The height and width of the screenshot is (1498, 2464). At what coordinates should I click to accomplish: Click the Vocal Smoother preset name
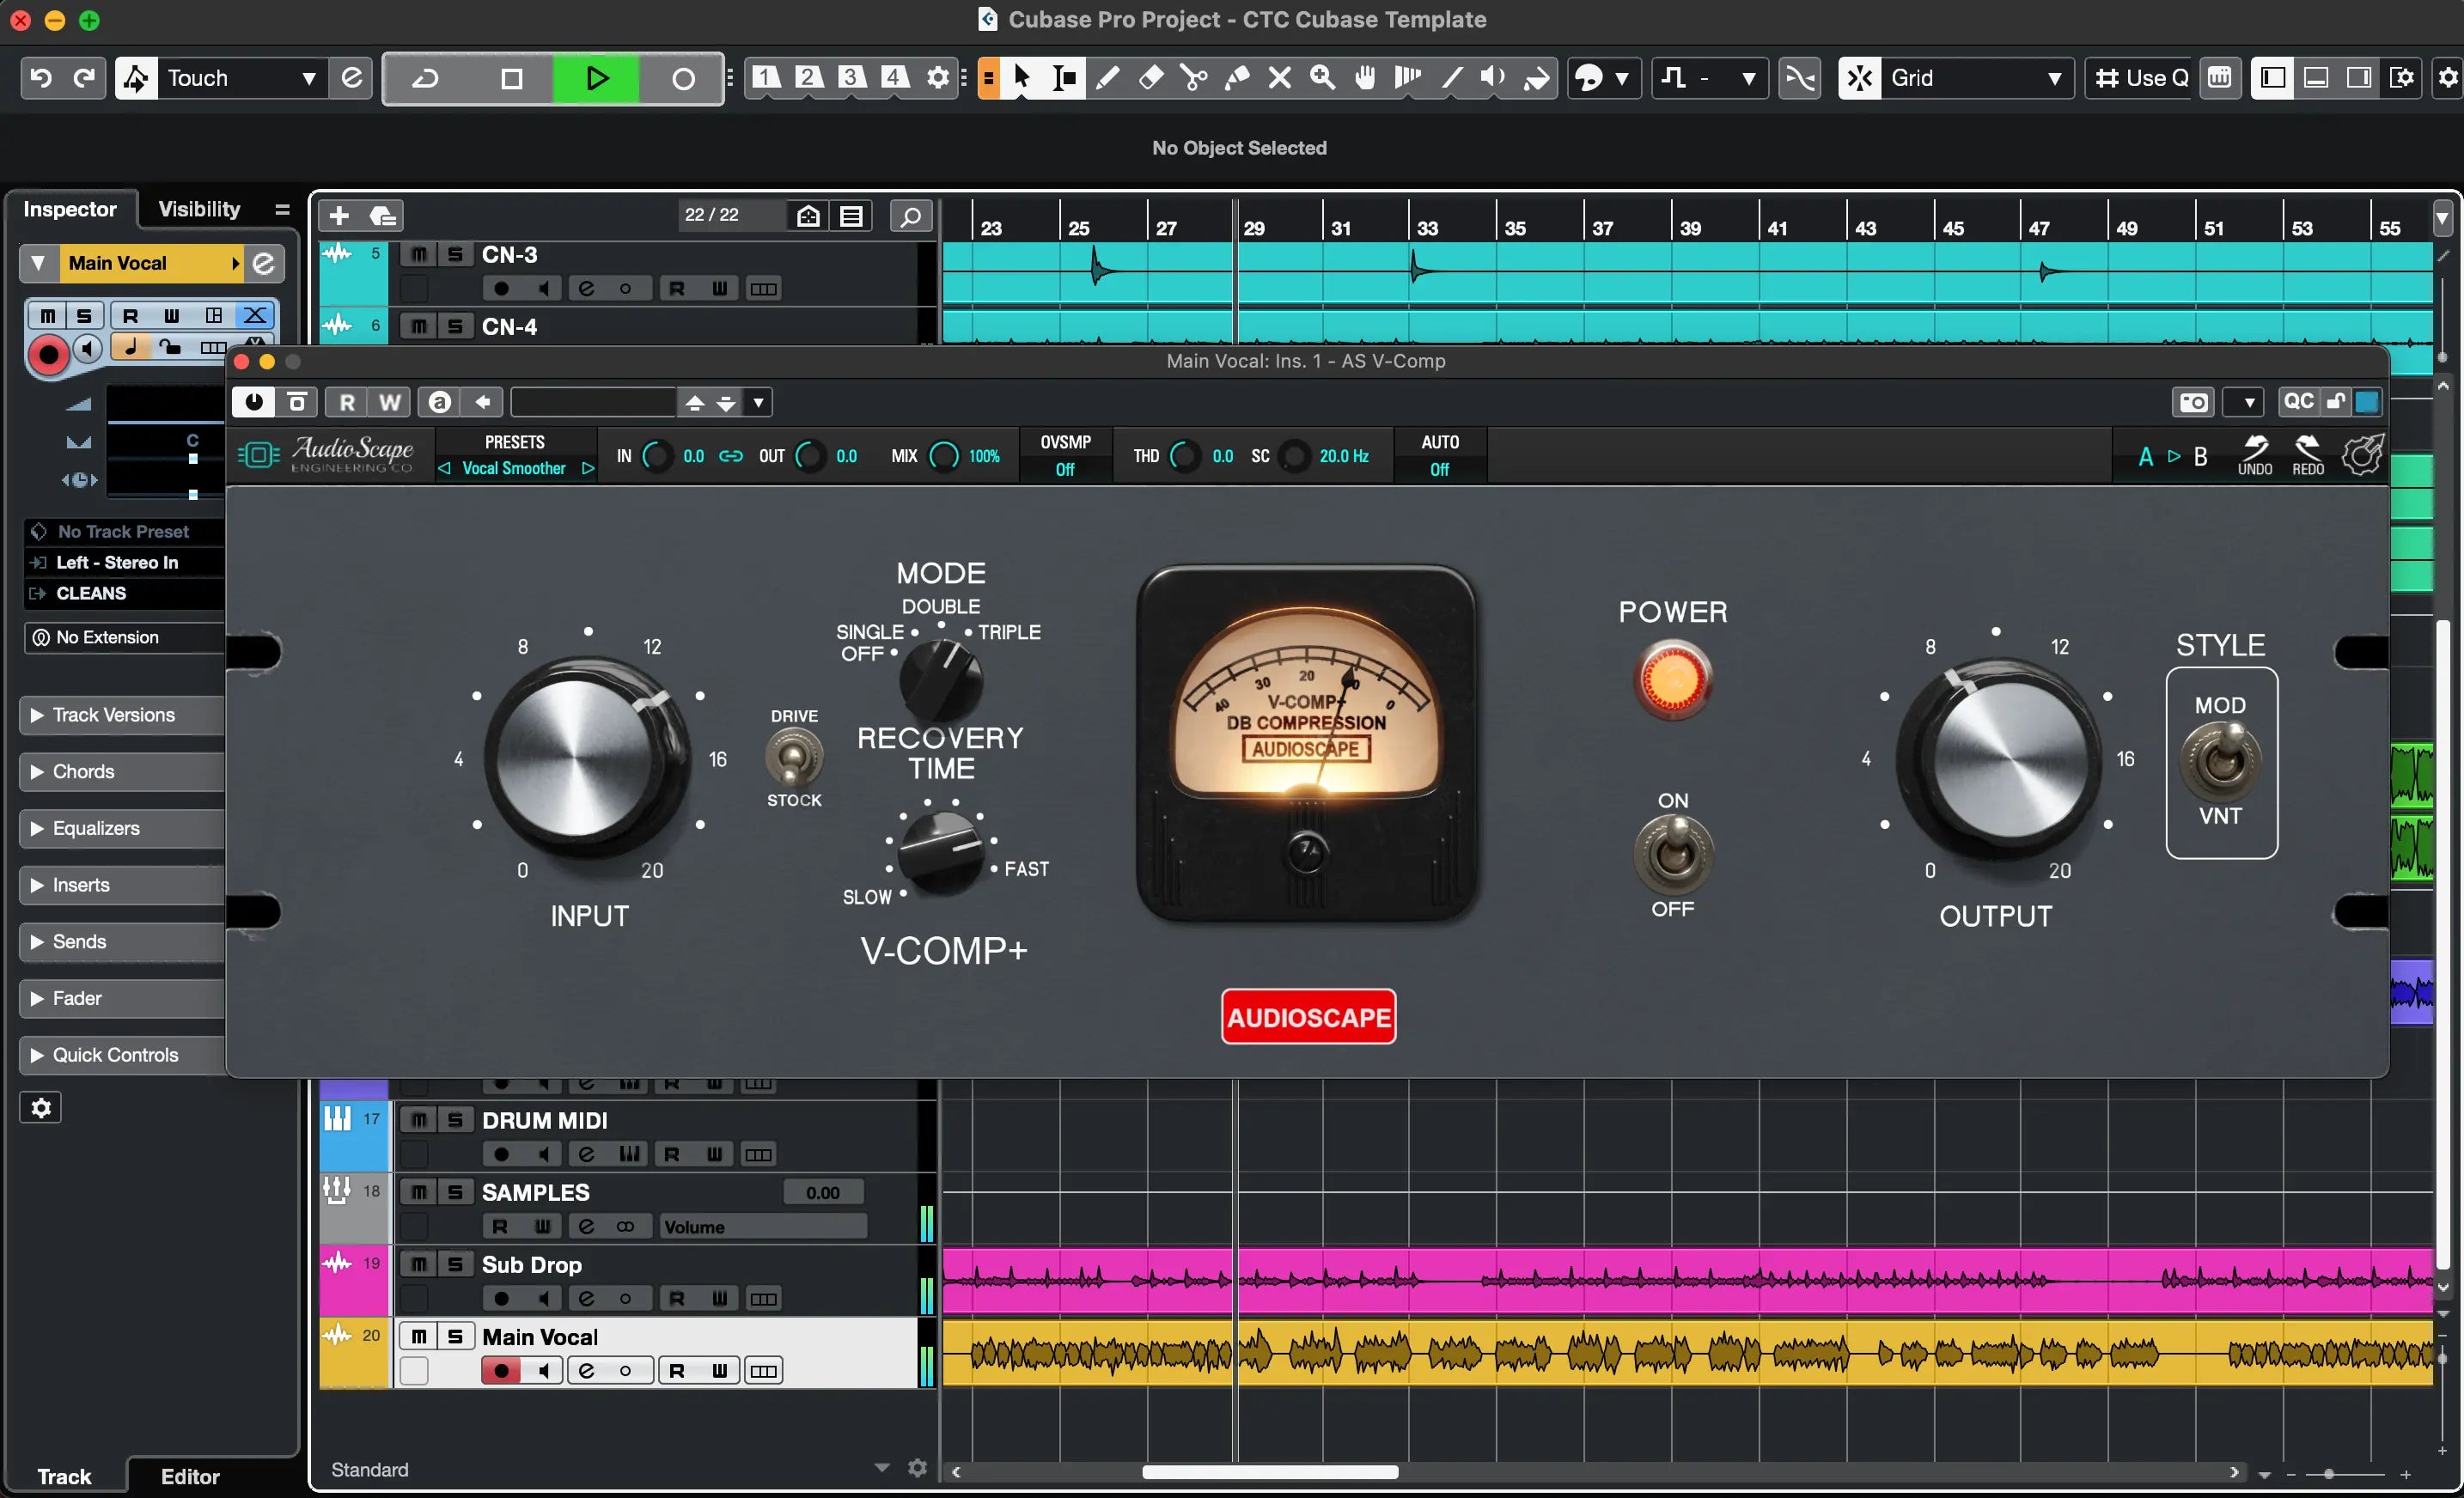click(514, 468)
